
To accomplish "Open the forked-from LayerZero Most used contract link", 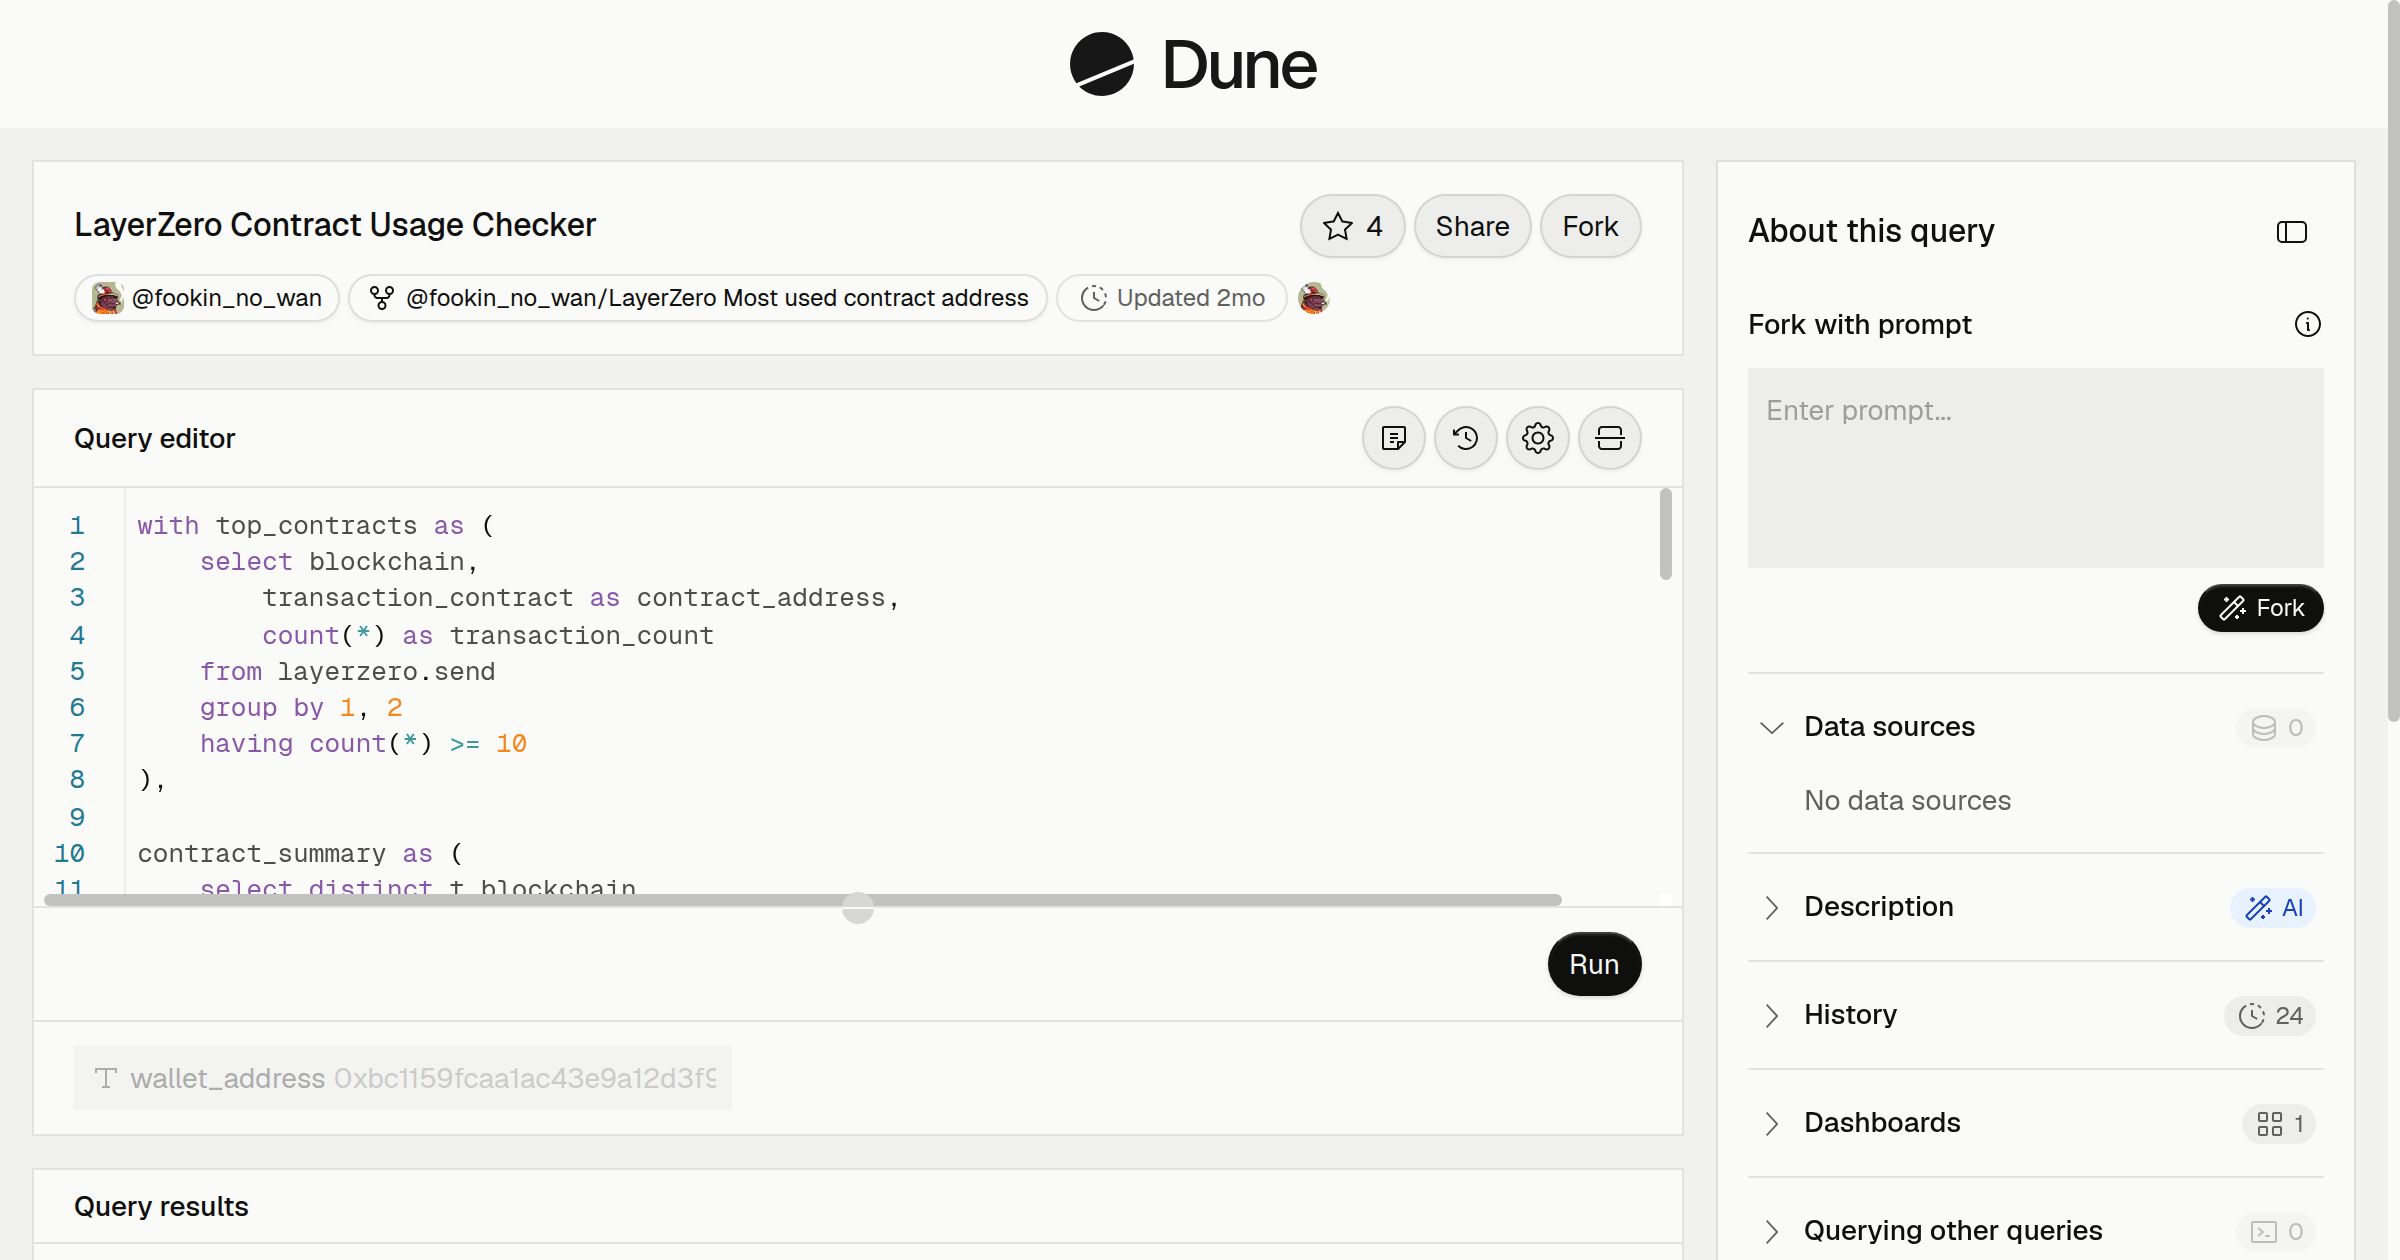I will [697, 298].
